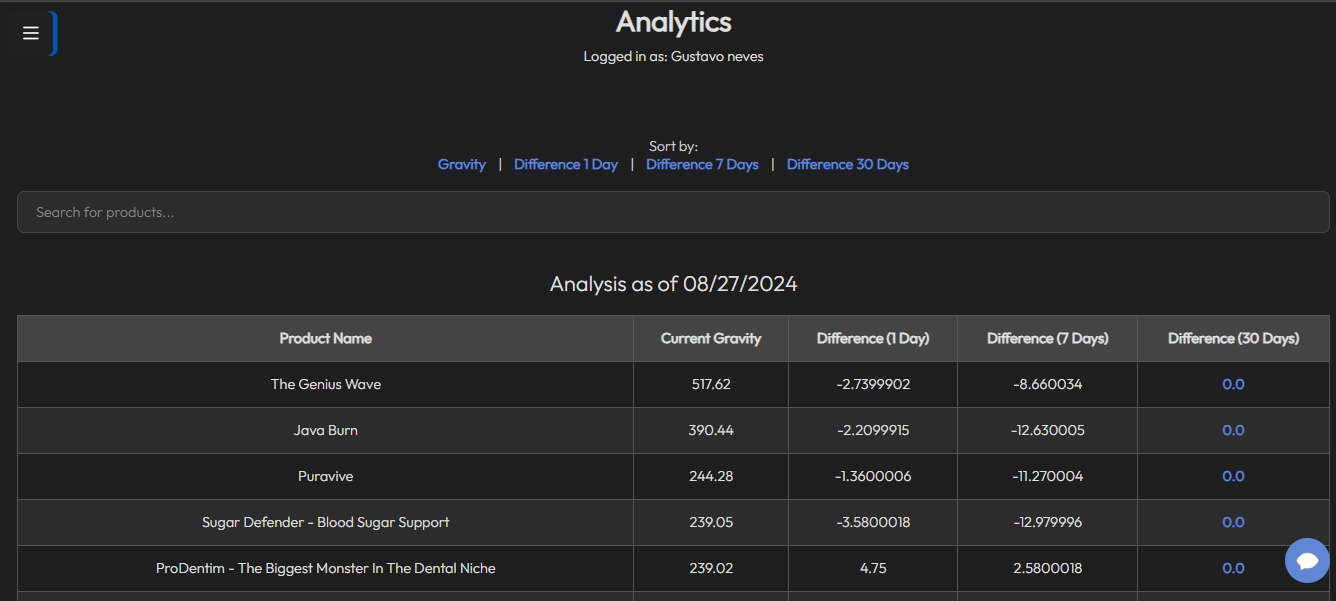This screenshot has width=1336, height=601.
Task: Click Logged in as: Gustavo neves text
Action: click(x=674, y=57)
